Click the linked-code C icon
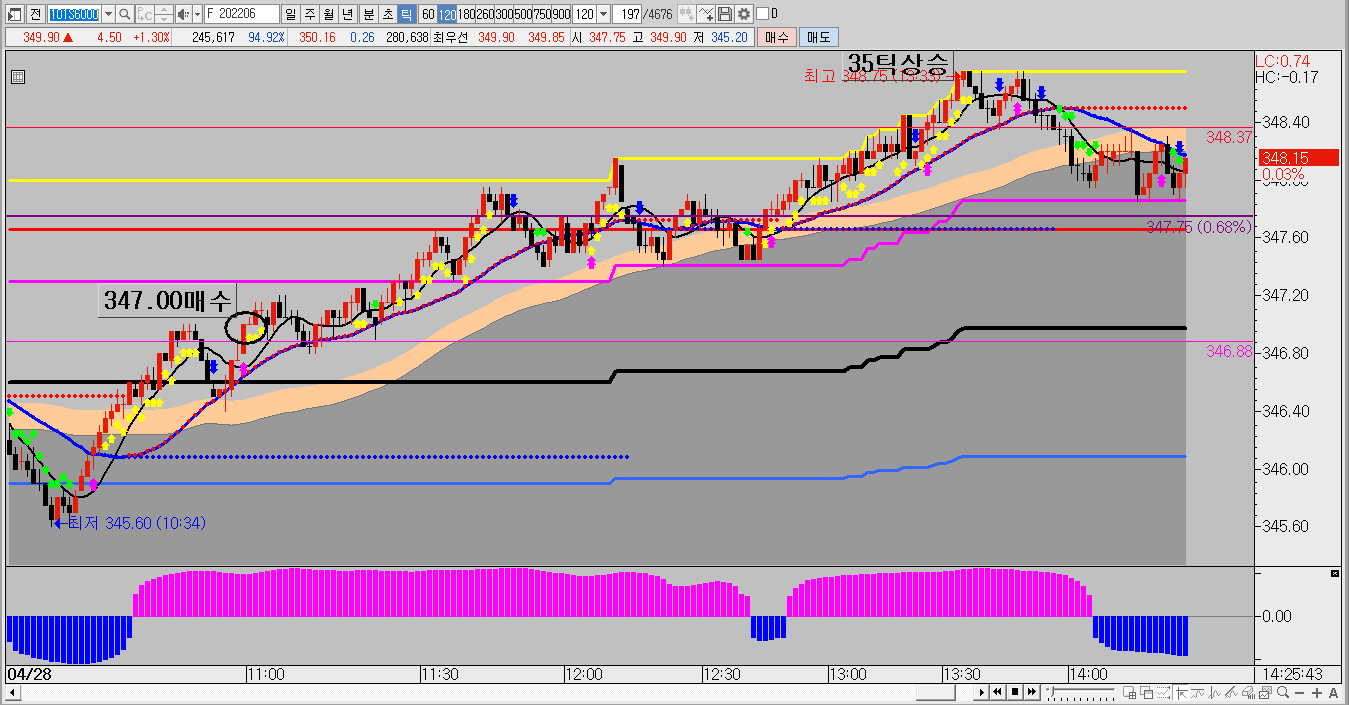Screen dimensions: 1349x705 [146, 14]
